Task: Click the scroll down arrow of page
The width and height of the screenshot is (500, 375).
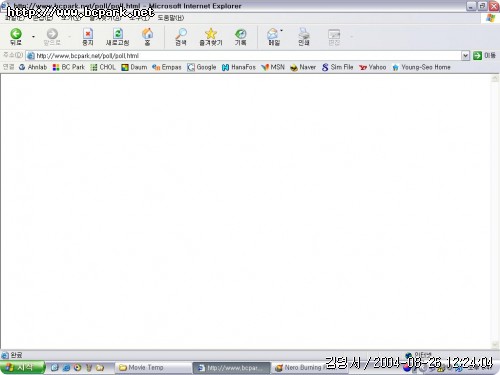Action: pos(495,345)
